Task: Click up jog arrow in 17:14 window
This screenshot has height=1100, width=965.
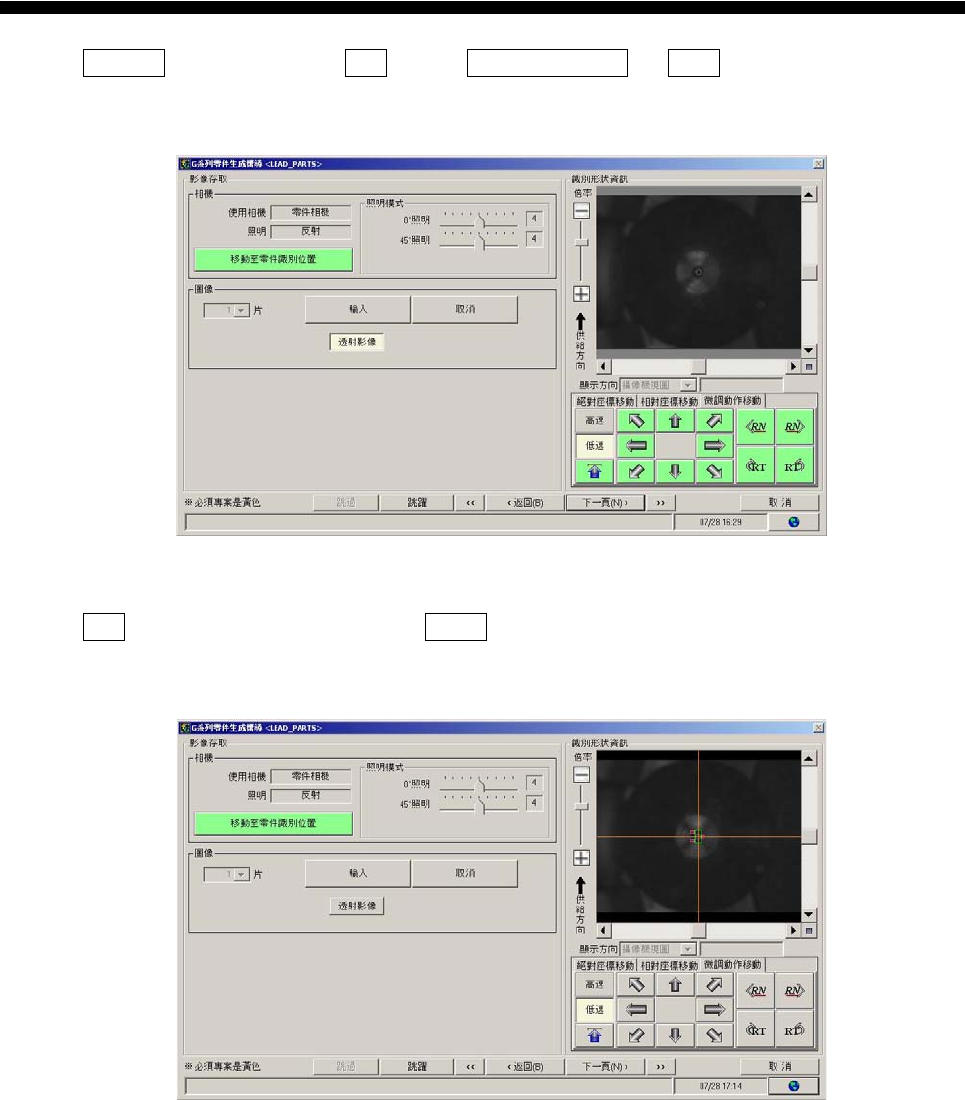Action: click(675, 985)
